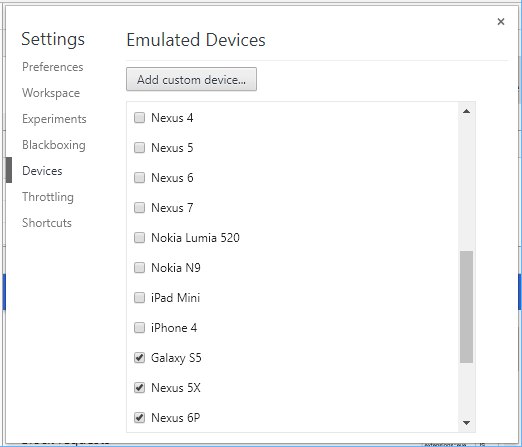The image size is (522, 447).
Task: Click the iPhone 4 label text
Action: tap(174, 328)
